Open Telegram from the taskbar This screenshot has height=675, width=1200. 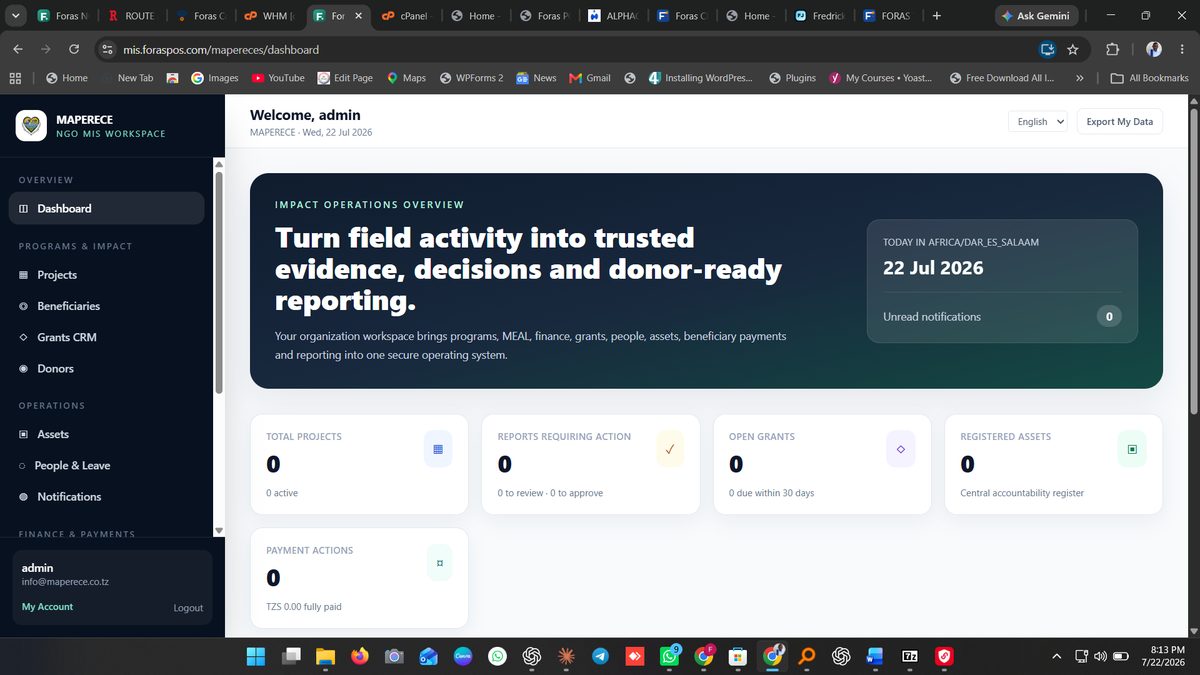tap(600, 656)
